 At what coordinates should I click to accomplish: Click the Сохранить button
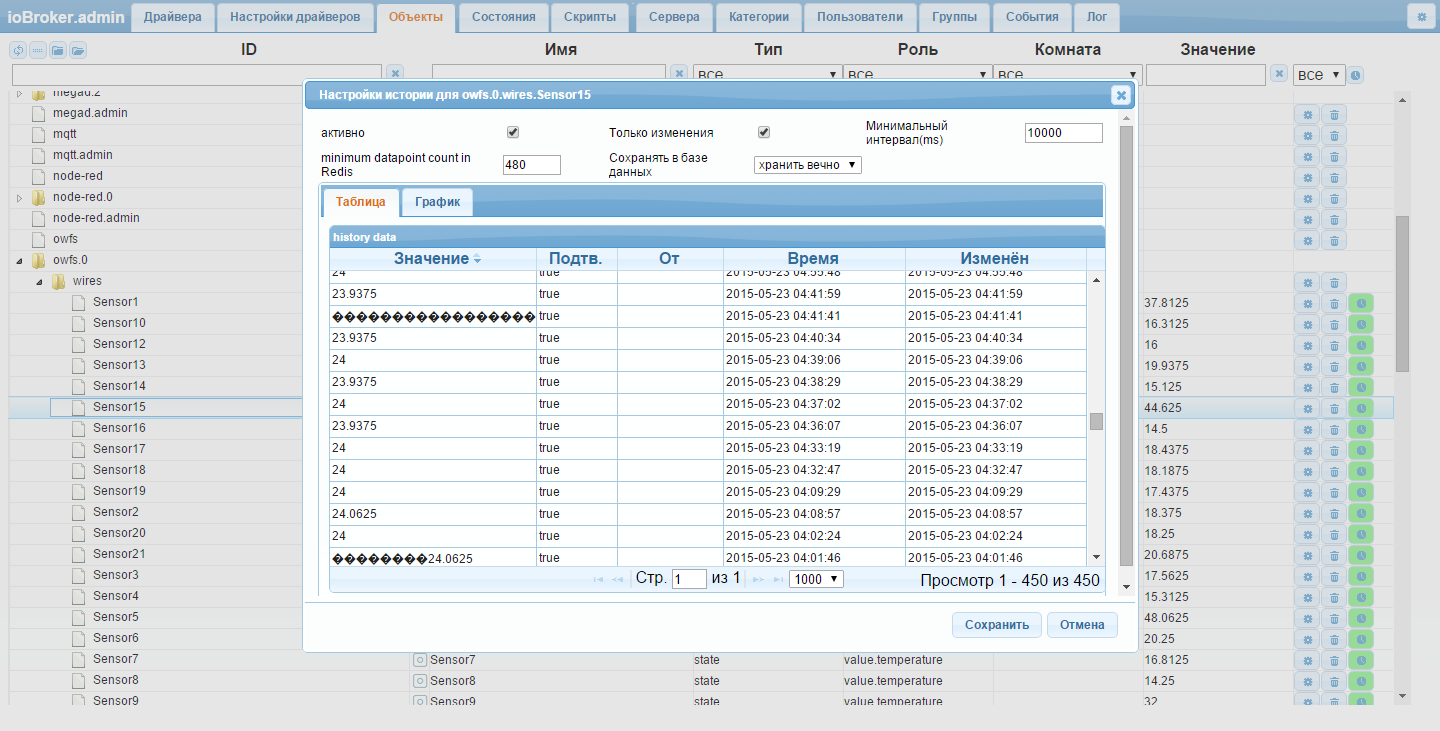tap(997, 625)
